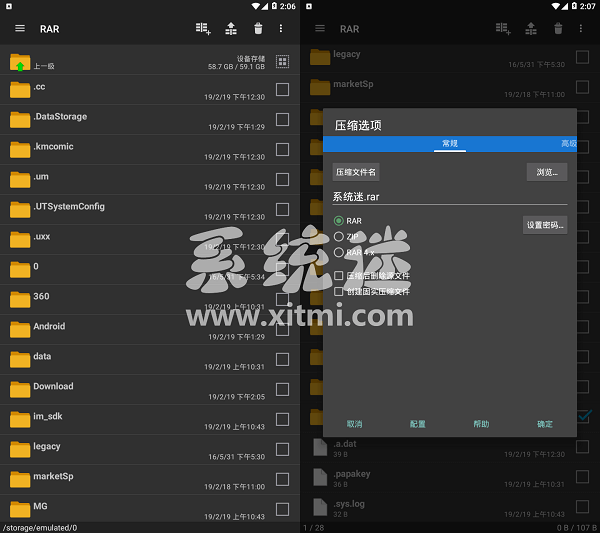Click the 帮助 help button
This screenshot has height=533, width=600.
click(481, 424)
